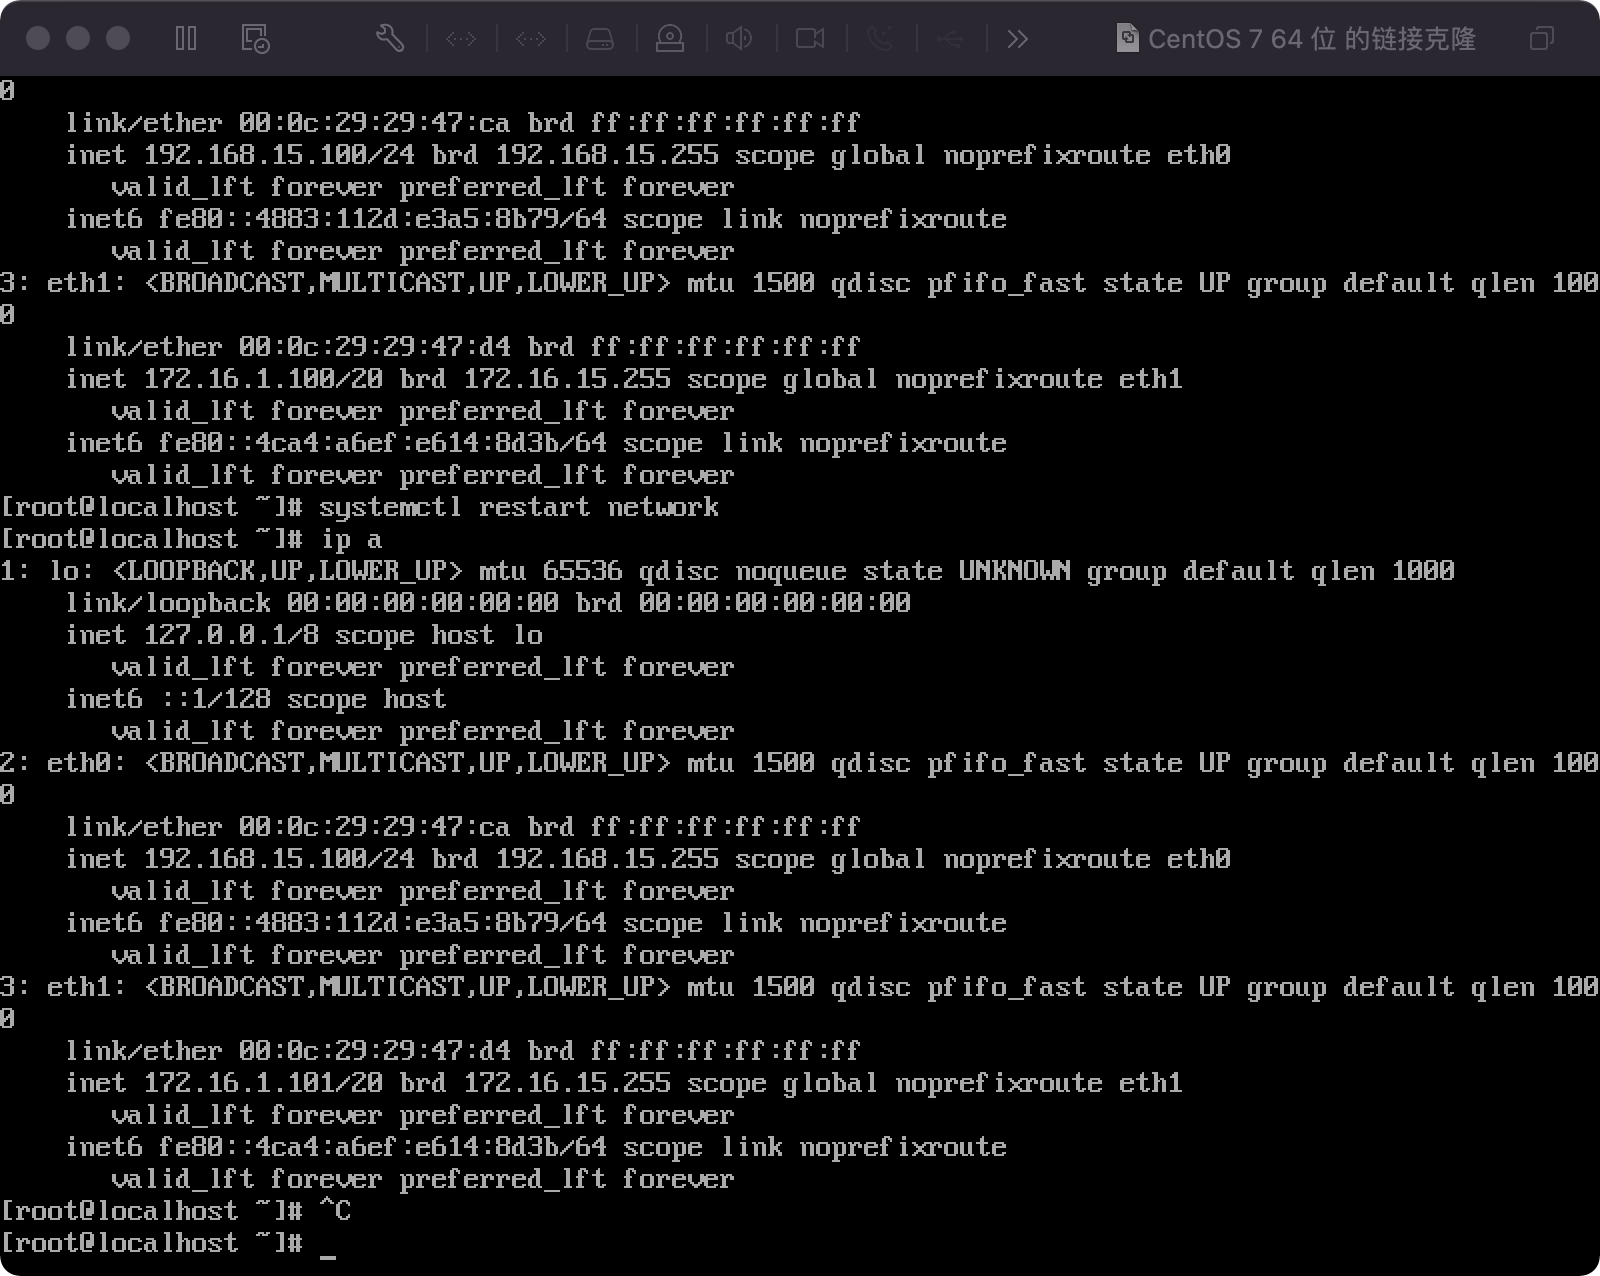This screenshot has width=1600, height=1276.
Task: Click the sound card speaker icon
Action: (739, 39)
